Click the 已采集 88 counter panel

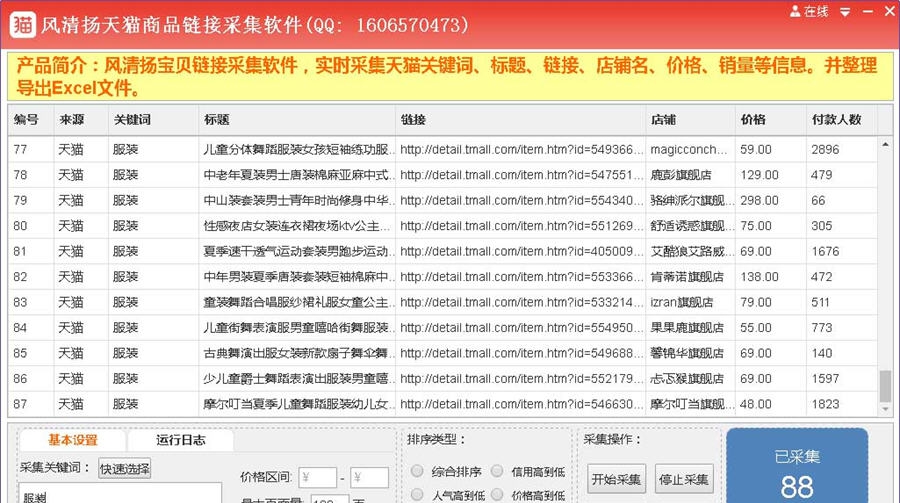(797, 466)
